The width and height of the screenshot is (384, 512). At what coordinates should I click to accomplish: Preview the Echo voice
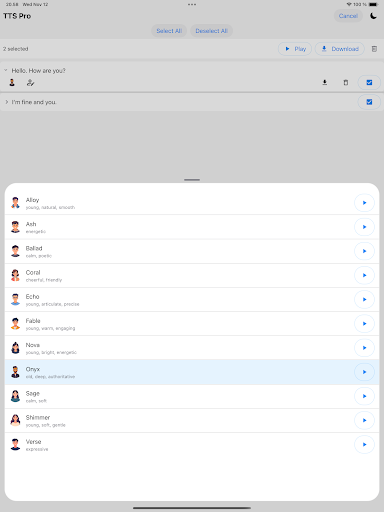tap(364, 299)
